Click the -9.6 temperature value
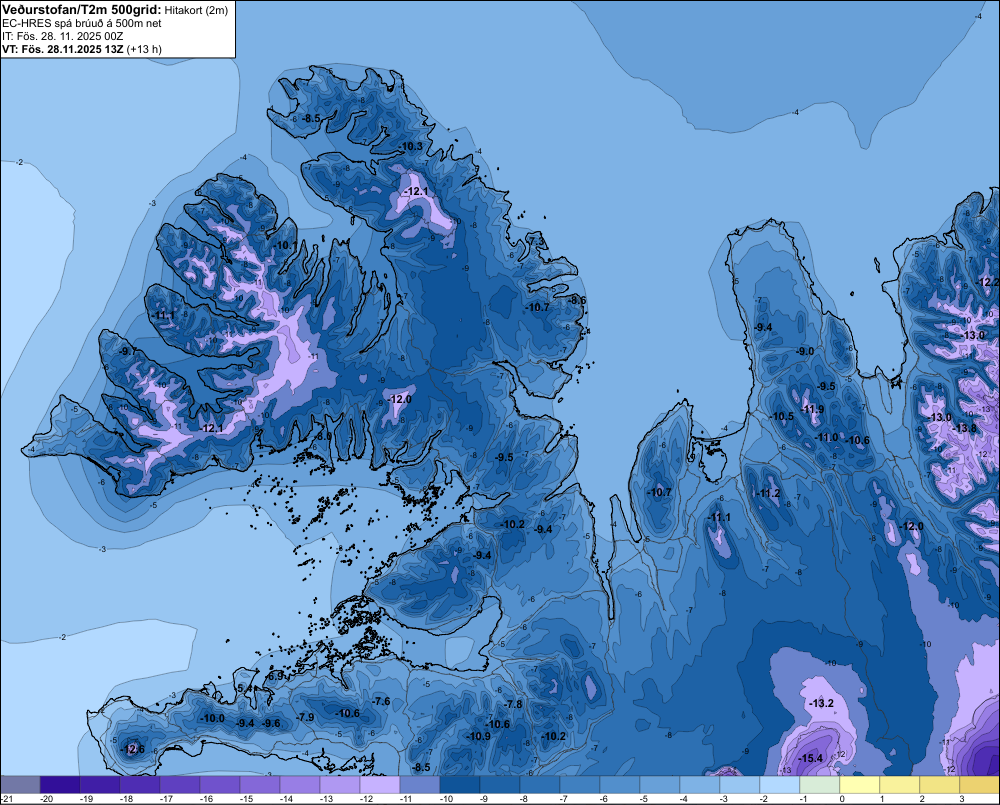 point(271,723)
